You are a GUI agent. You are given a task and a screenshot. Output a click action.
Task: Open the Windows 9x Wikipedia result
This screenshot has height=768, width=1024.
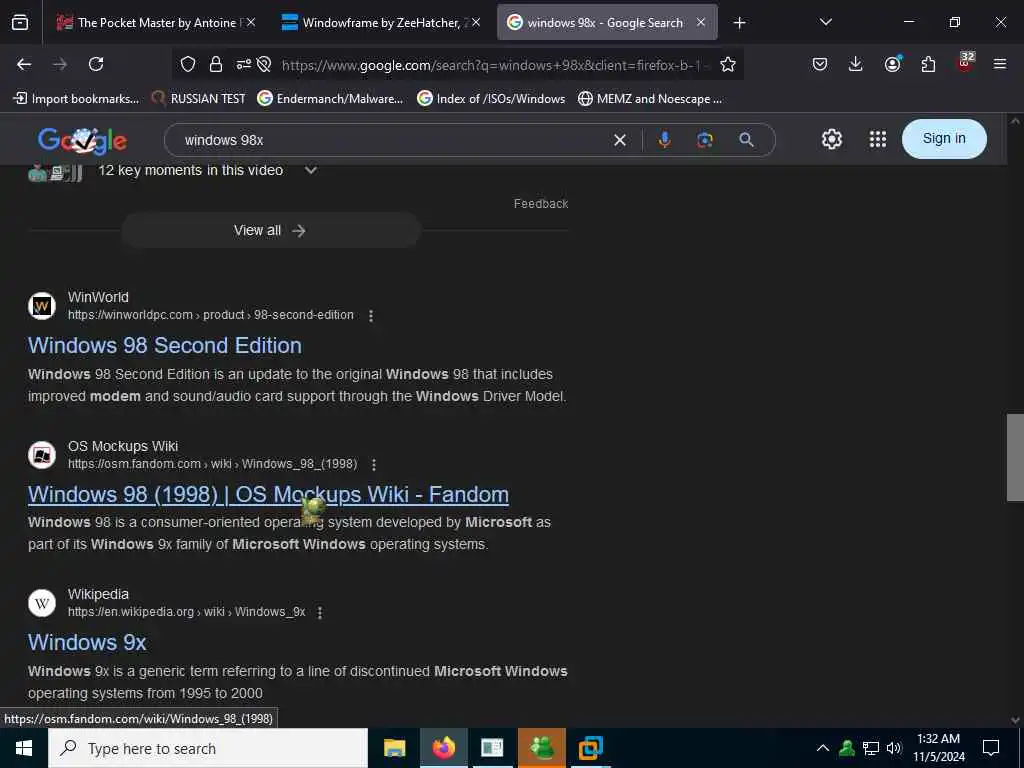pyautogui.click(x=87, y=643)
